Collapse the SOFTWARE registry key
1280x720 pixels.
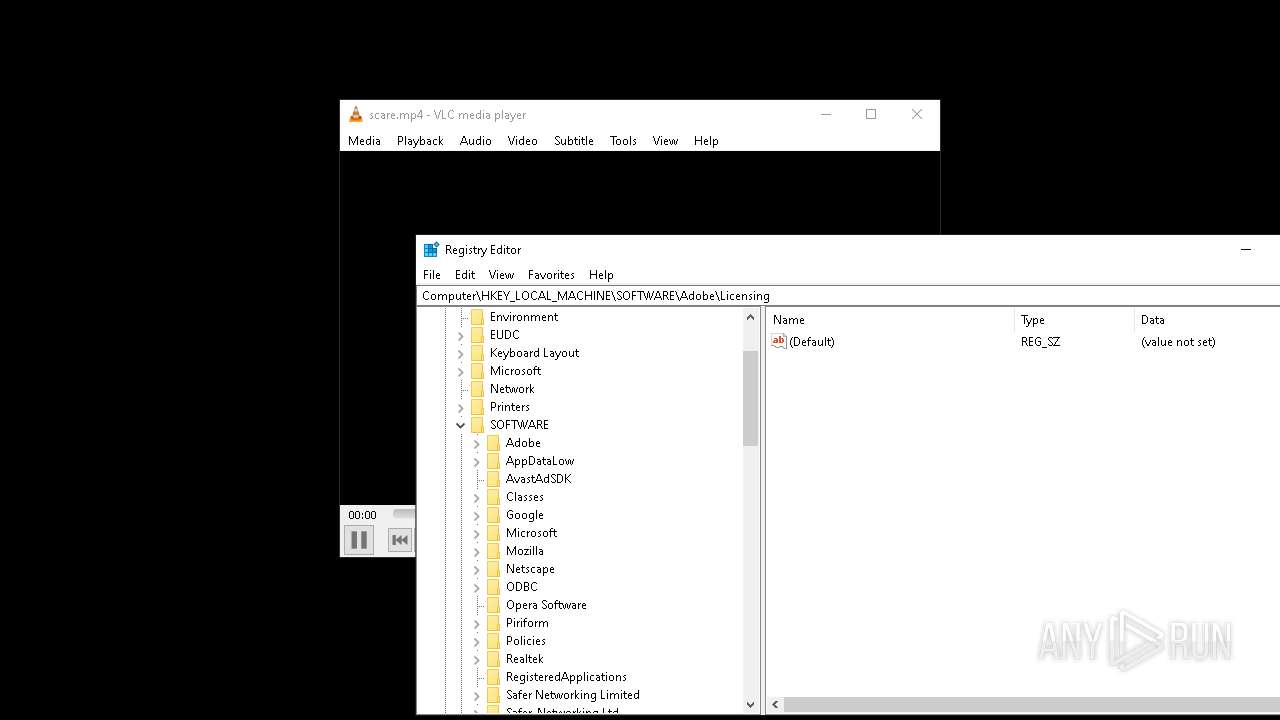[x=461, y=425]
